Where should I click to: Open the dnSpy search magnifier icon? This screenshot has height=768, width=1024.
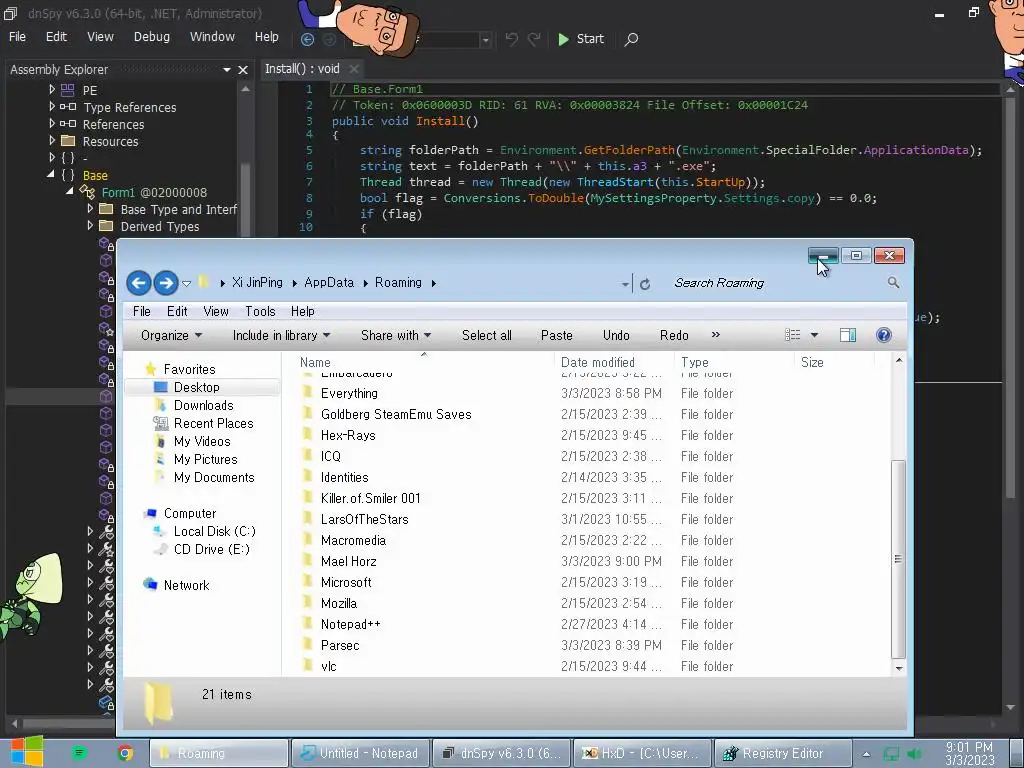tap(631, 39)
